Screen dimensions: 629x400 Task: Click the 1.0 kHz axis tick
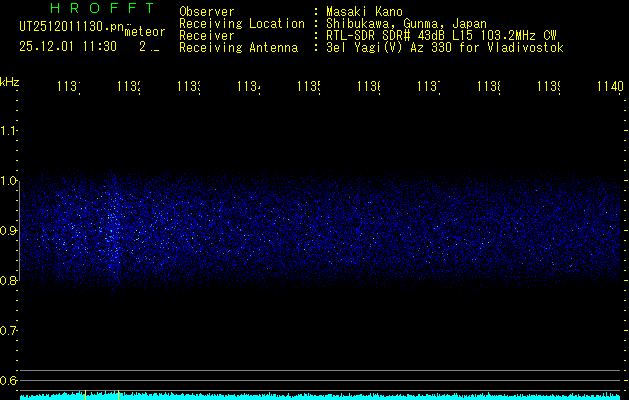pyautogui.click(x=9, y=180)
